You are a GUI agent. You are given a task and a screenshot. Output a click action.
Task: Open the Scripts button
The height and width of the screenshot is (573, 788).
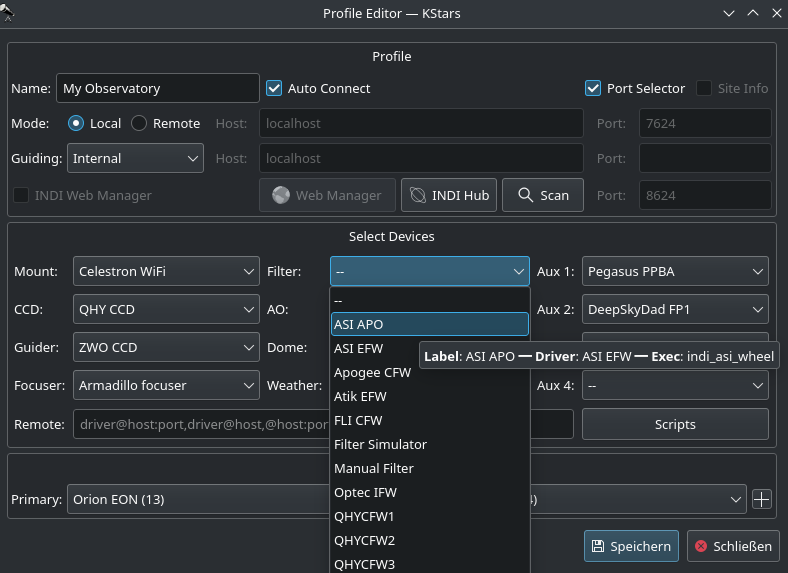pyautogui.click(x=675, y=424)
